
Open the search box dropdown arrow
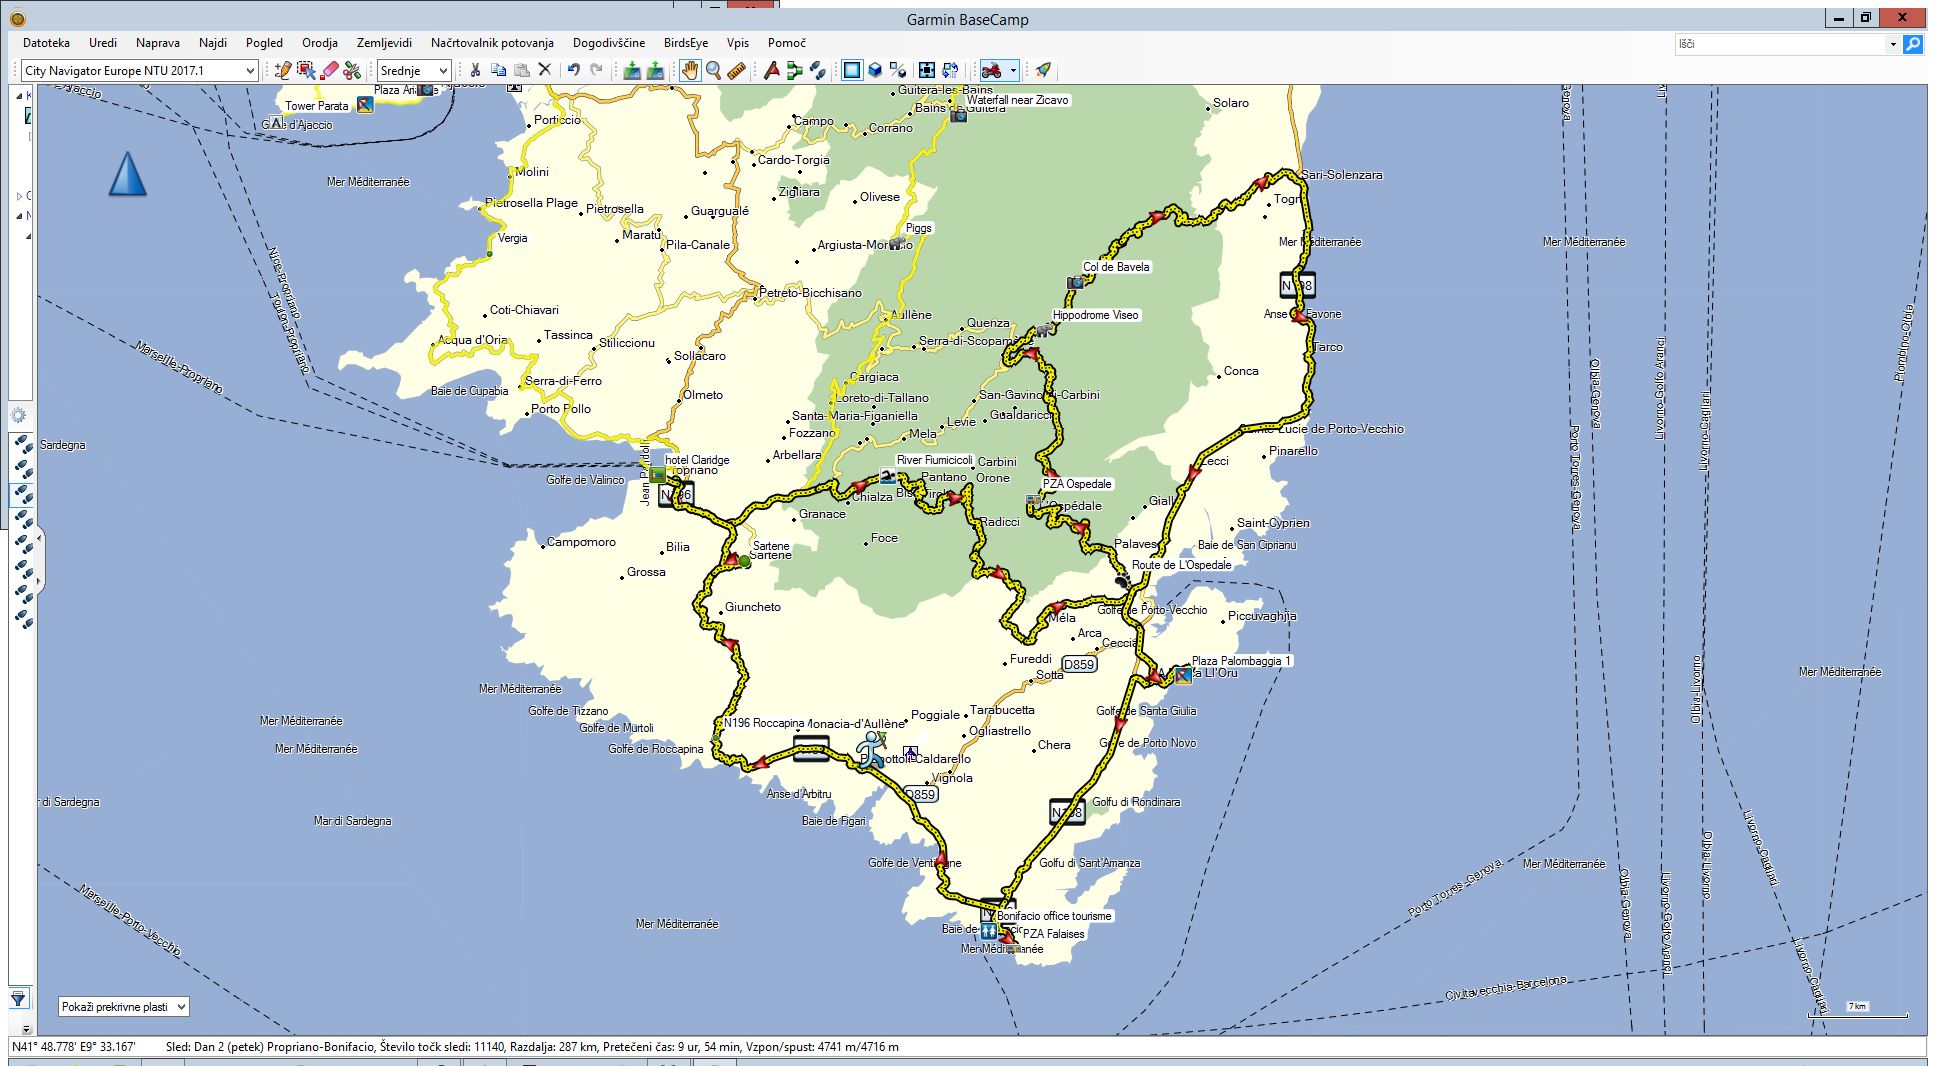click(1893, 44)
